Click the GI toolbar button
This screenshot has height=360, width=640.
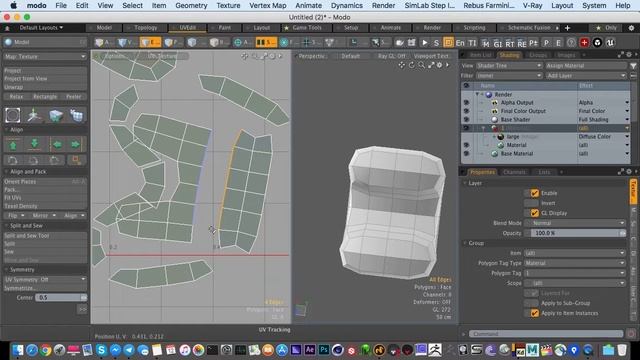tap(498, 43)
